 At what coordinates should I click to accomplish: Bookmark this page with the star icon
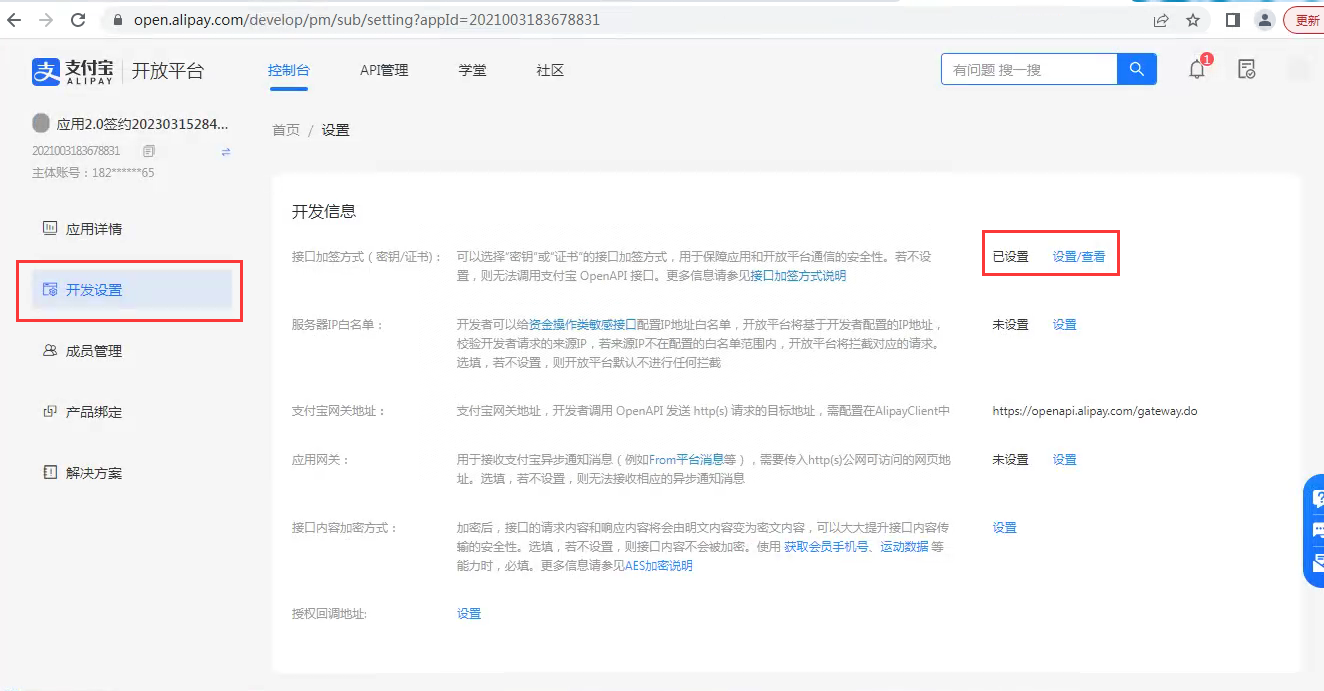1193,20
